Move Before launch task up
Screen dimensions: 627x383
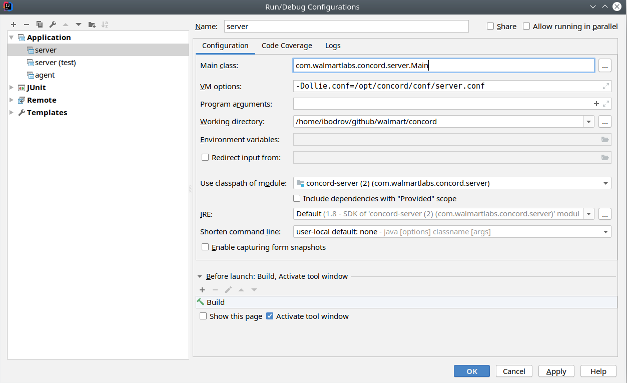coord(241,290)
